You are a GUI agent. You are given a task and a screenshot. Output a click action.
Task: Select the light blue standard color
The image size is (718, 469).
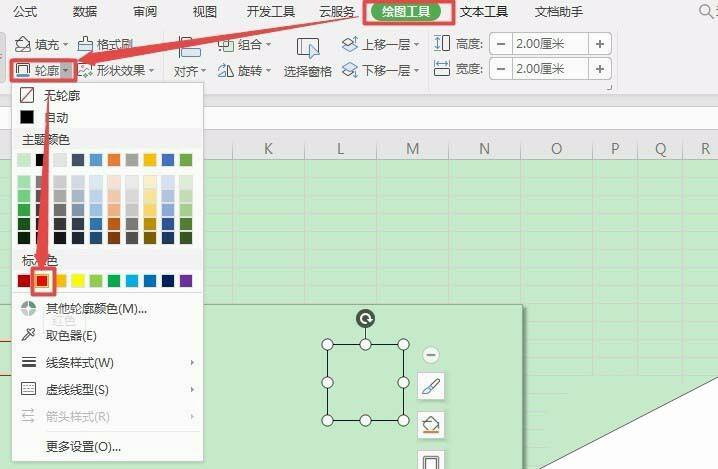coord(132,281)
